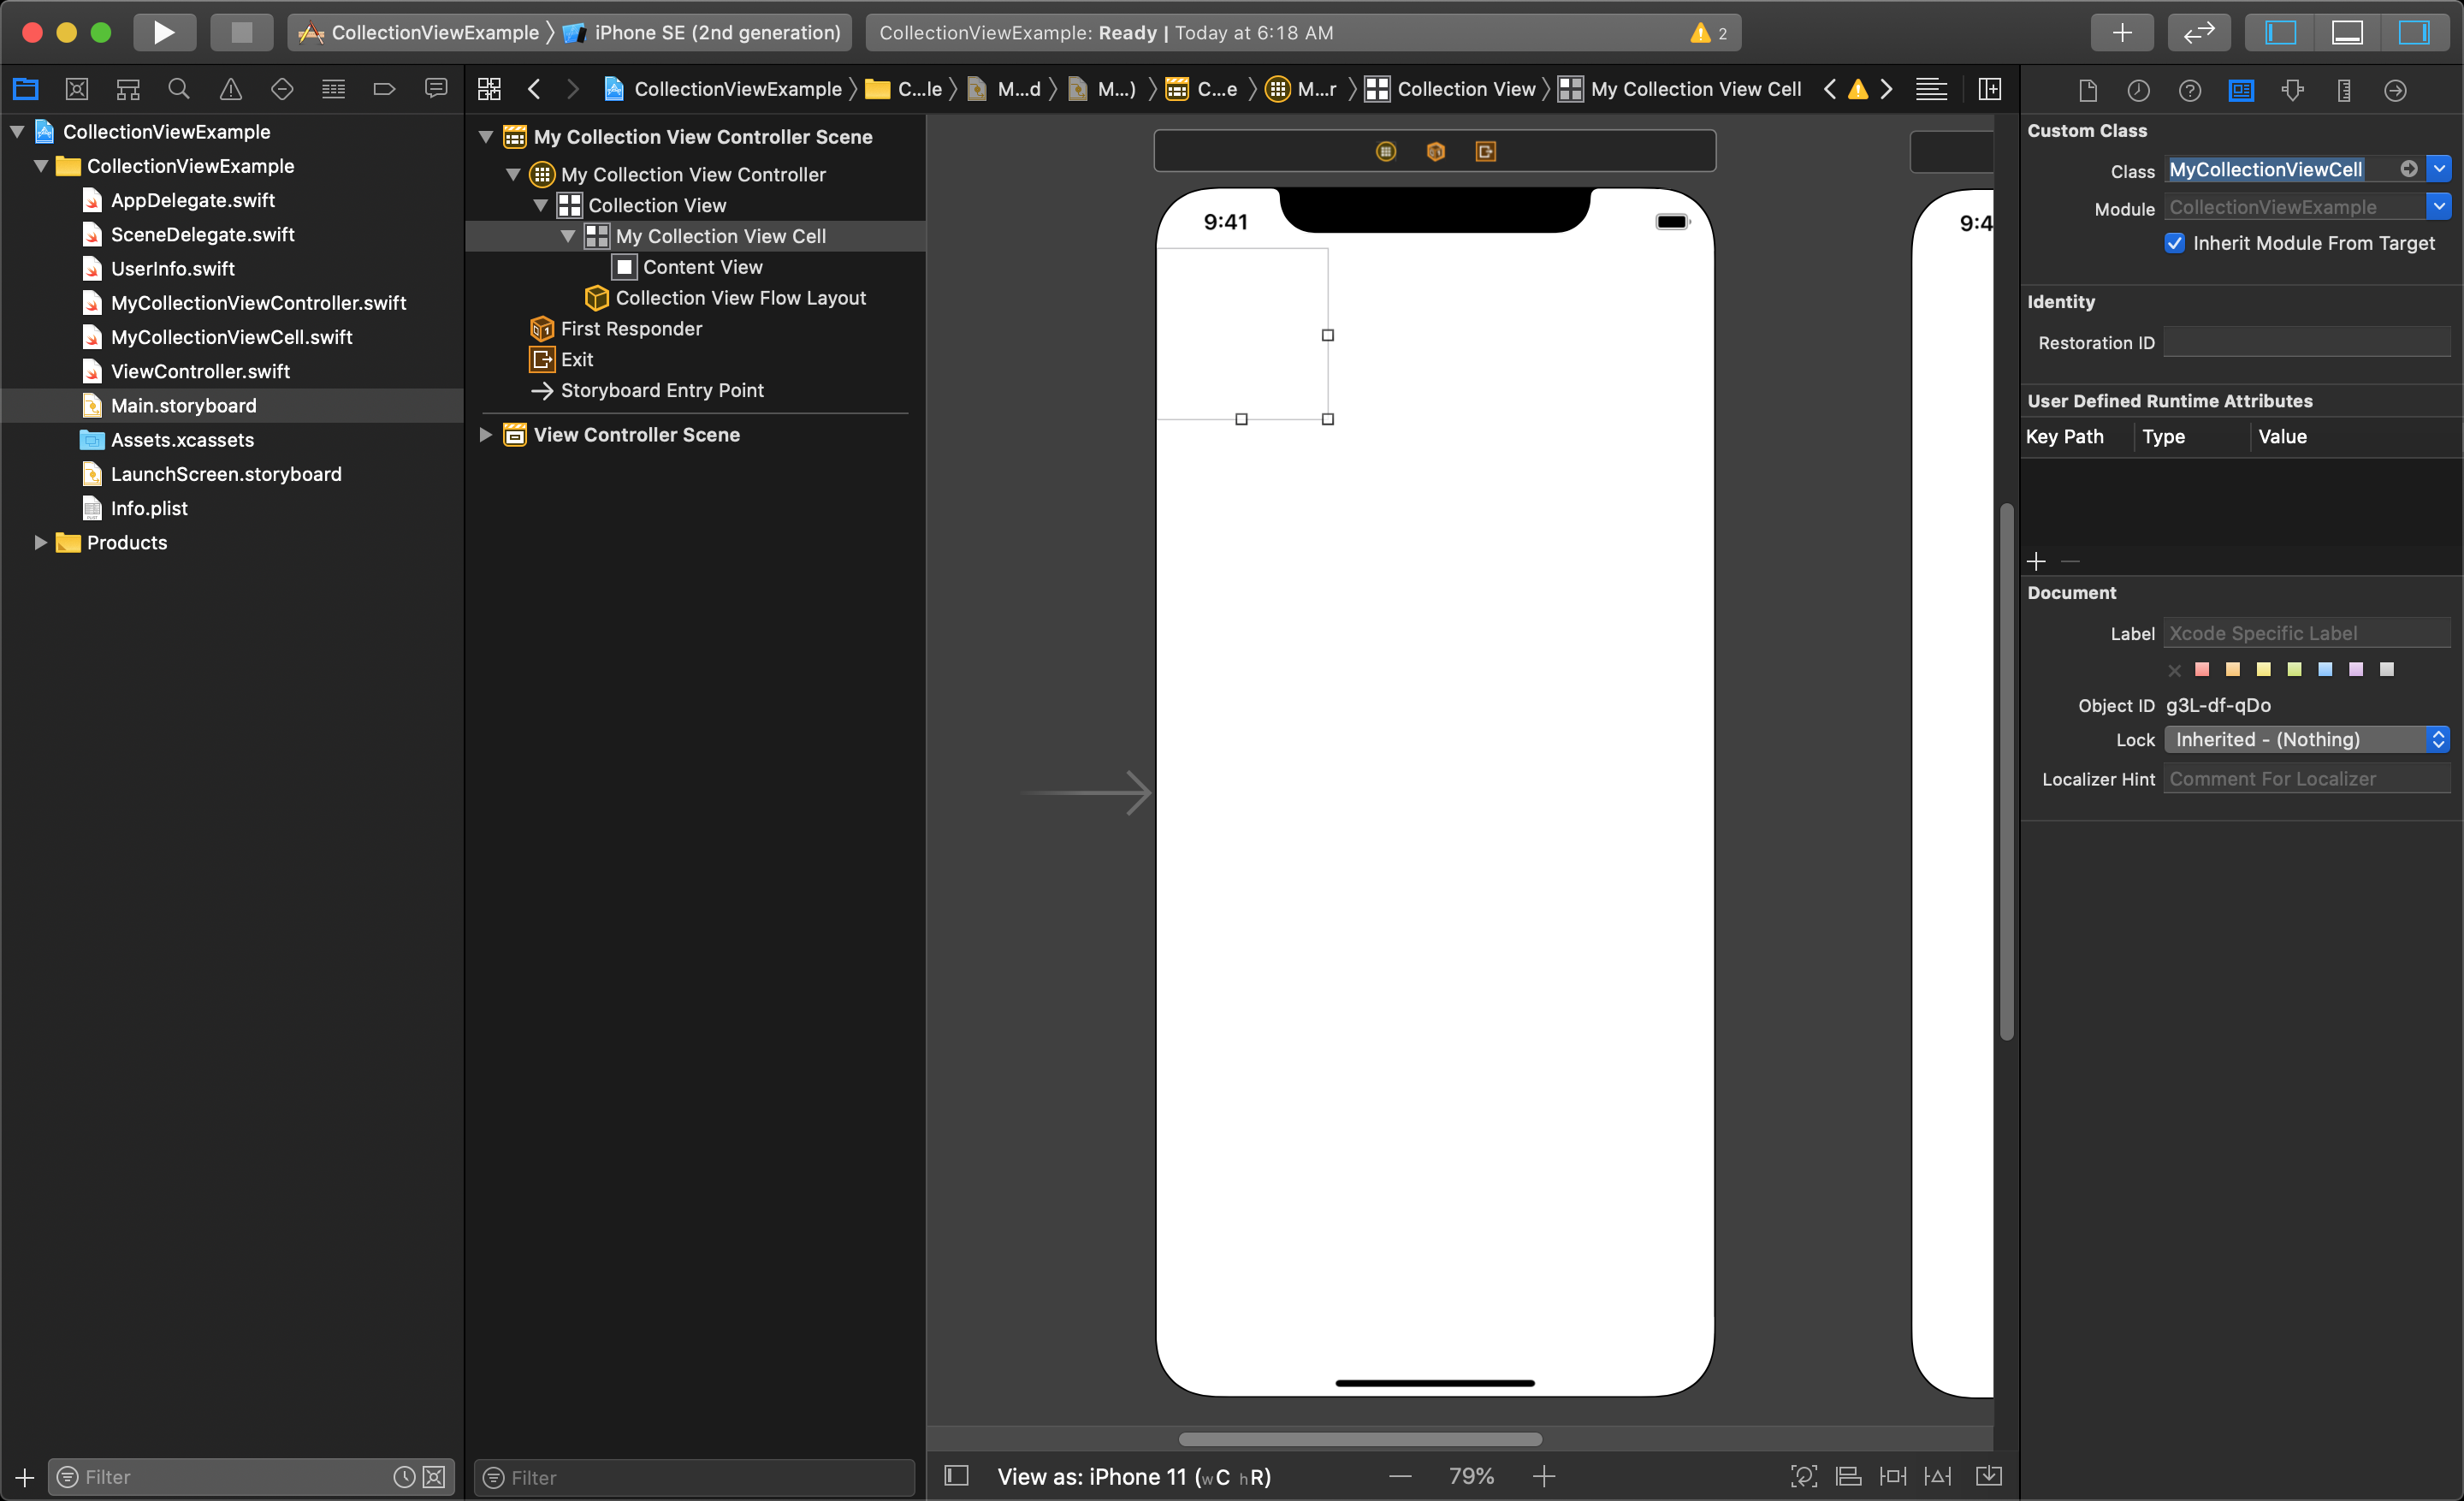The width and height of the screenshot is (2464, 1501).
Task: Select the Add button in User Defined Runtime Attributes
Action: coord(2038,561)
